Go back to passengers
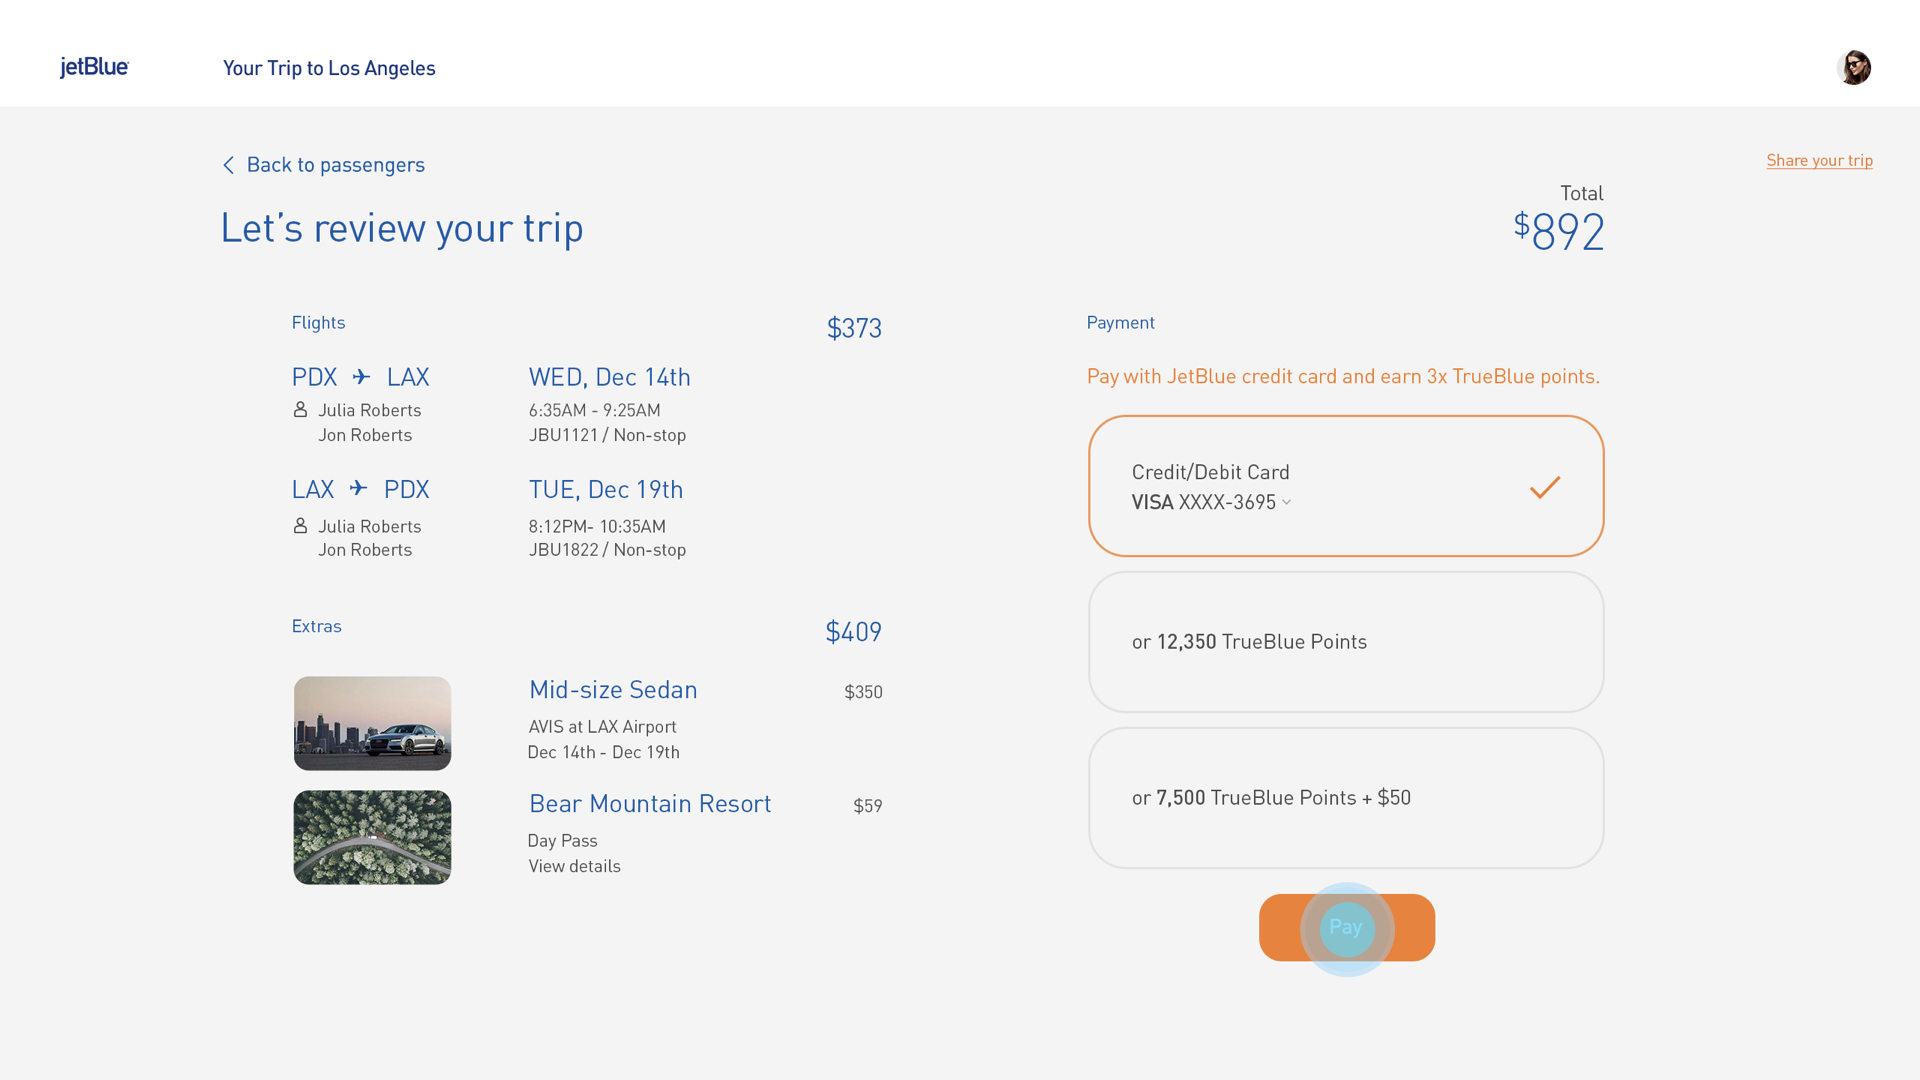The height and width of the screenshot is (1080, 1920). (x=335, y=165)
